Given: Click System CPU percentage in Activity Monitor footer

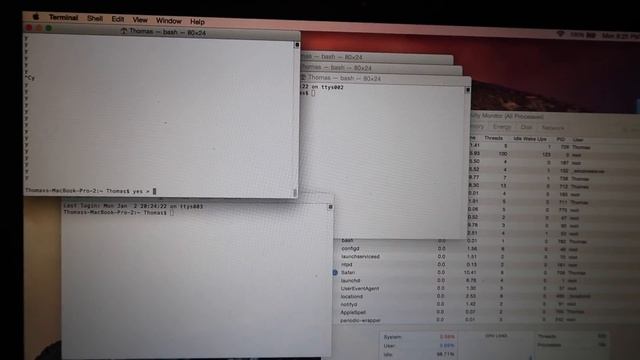Looking at the screenshot, I should click(x=447, y=337).
